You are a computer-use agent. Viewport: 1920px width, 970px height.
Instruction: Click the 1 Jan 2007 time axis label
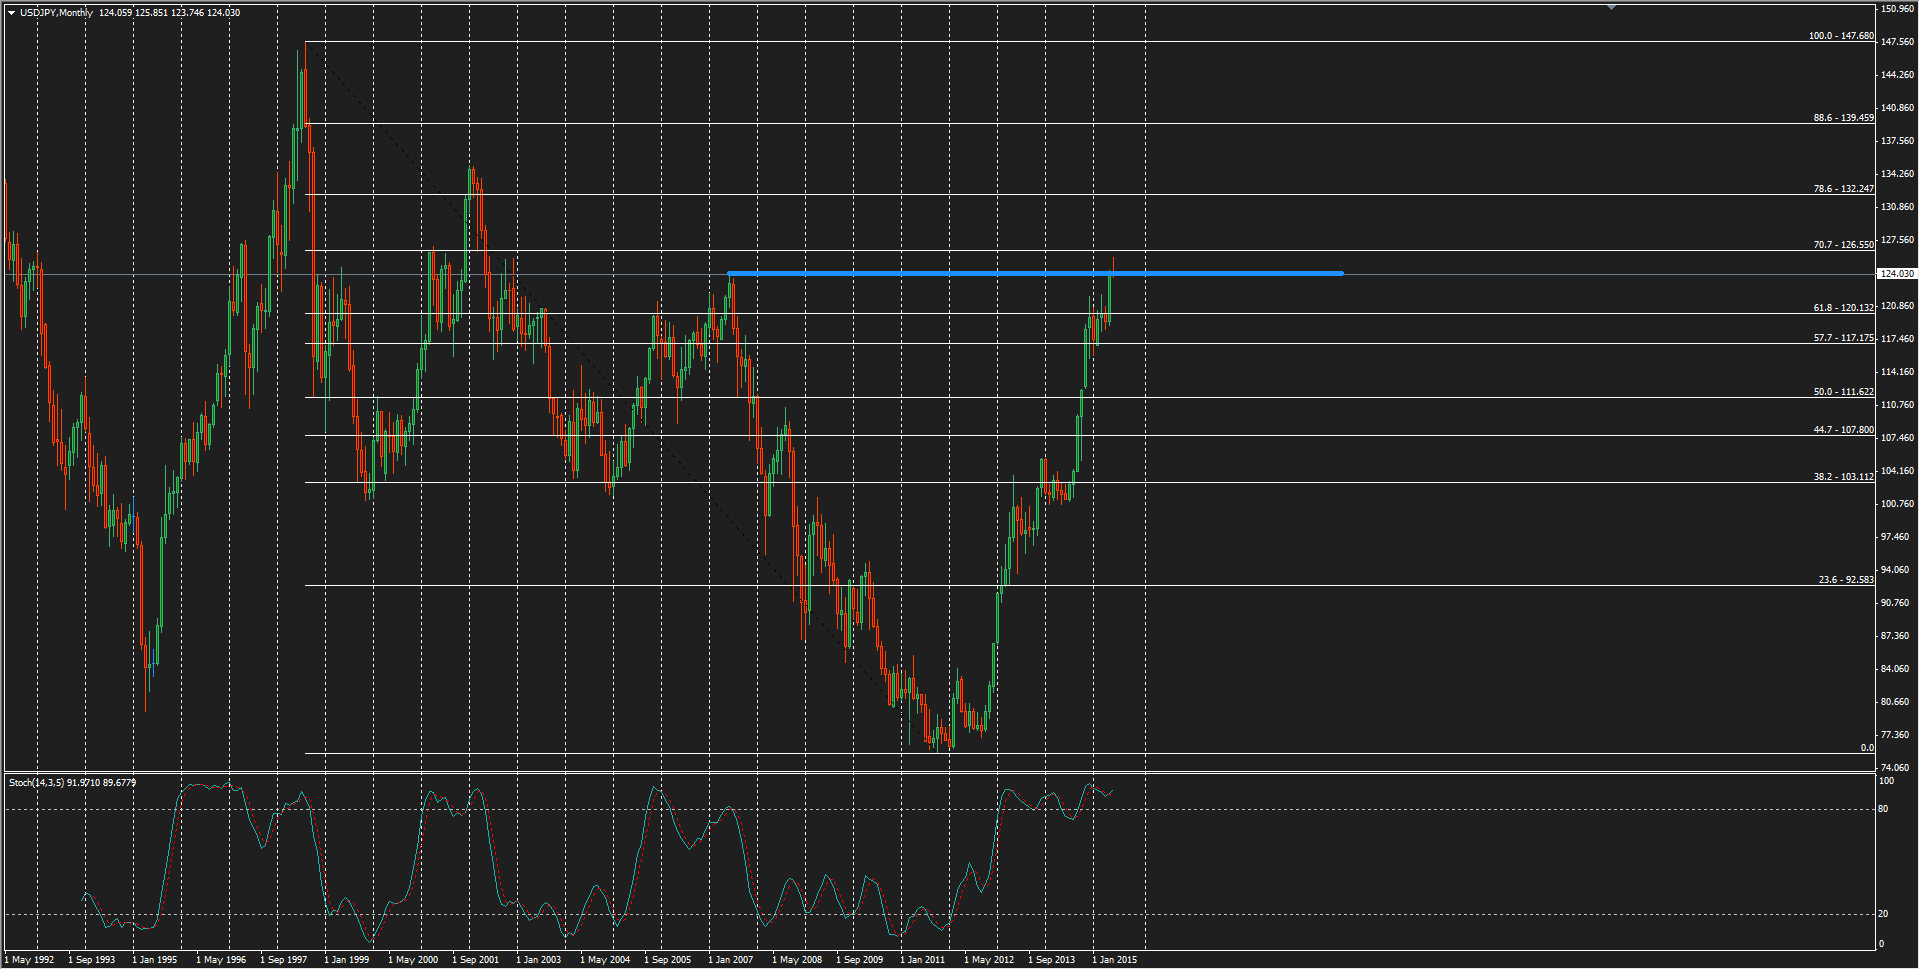[x=731, y=960]
